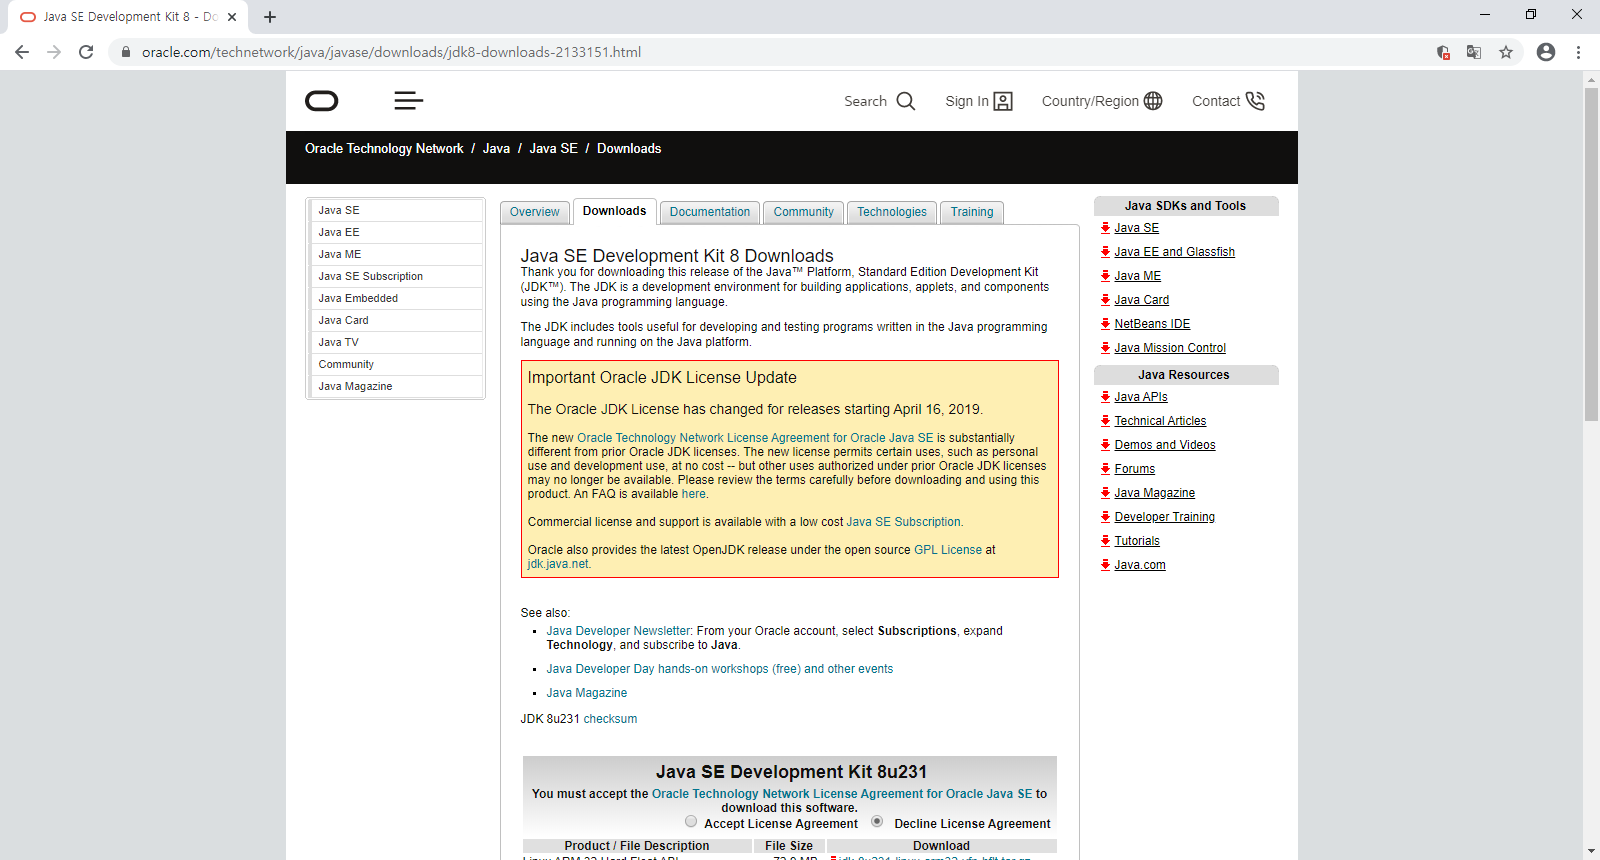Open Chrome's three-dot menu

1579,52
